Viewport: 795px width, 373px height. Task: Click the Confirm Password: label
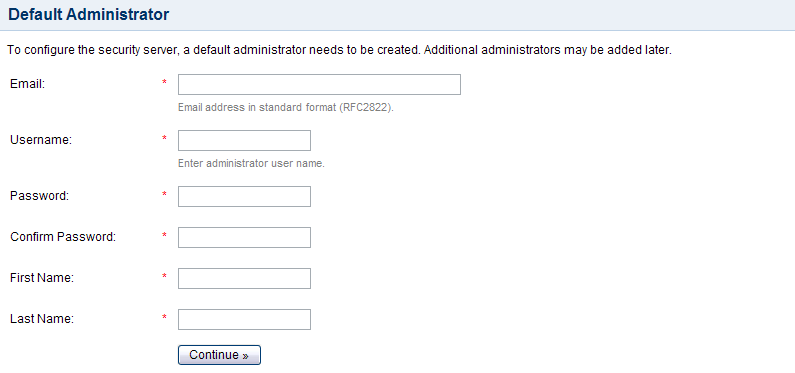63,237
